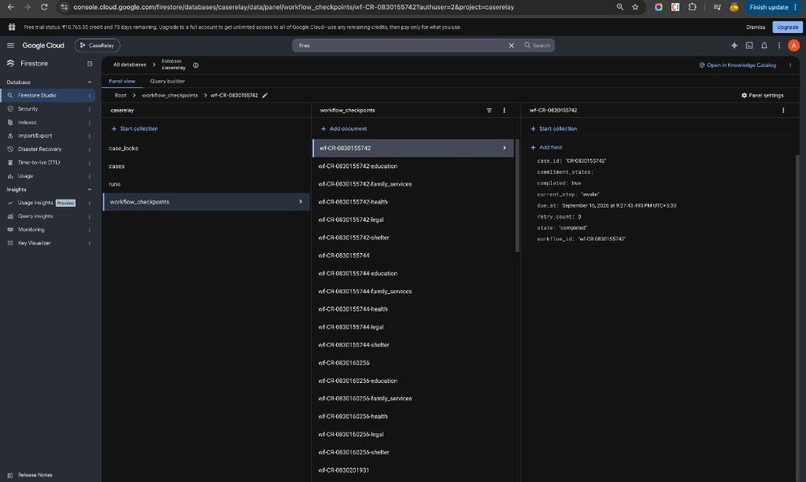806x482 pixels.
Task: Open notifications bell icon
Action: click(x=764, y=45)
